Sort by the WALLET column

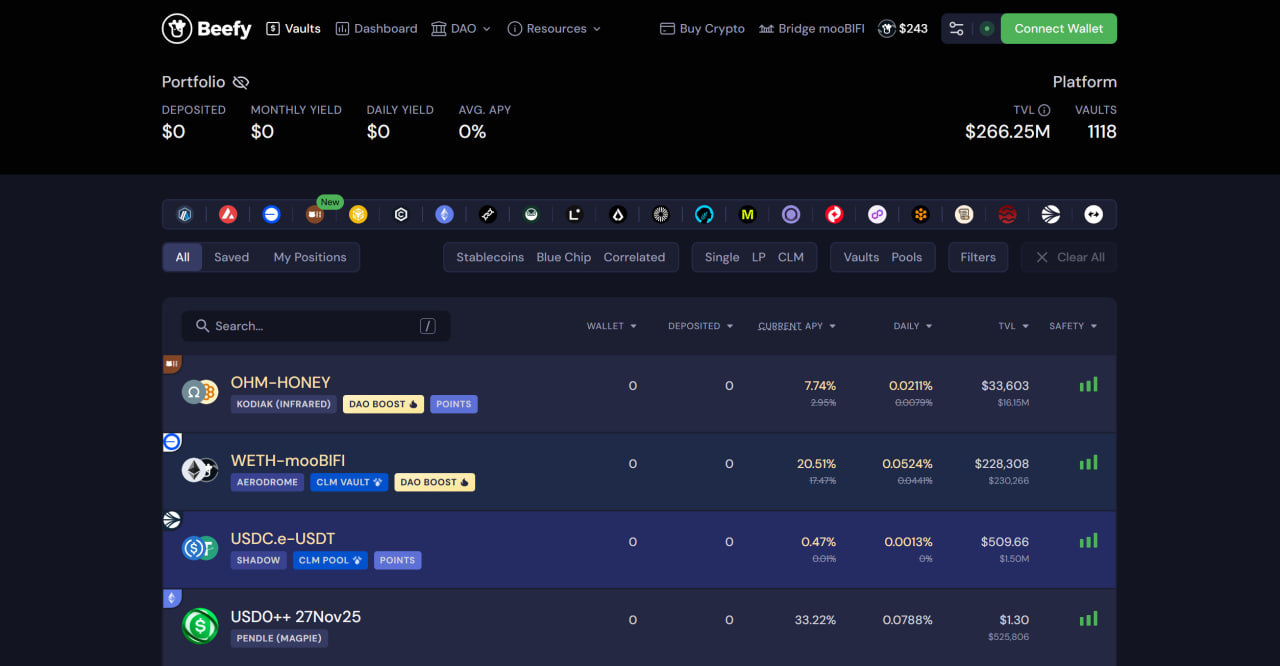pyautogui.click(x=611, y=326)
